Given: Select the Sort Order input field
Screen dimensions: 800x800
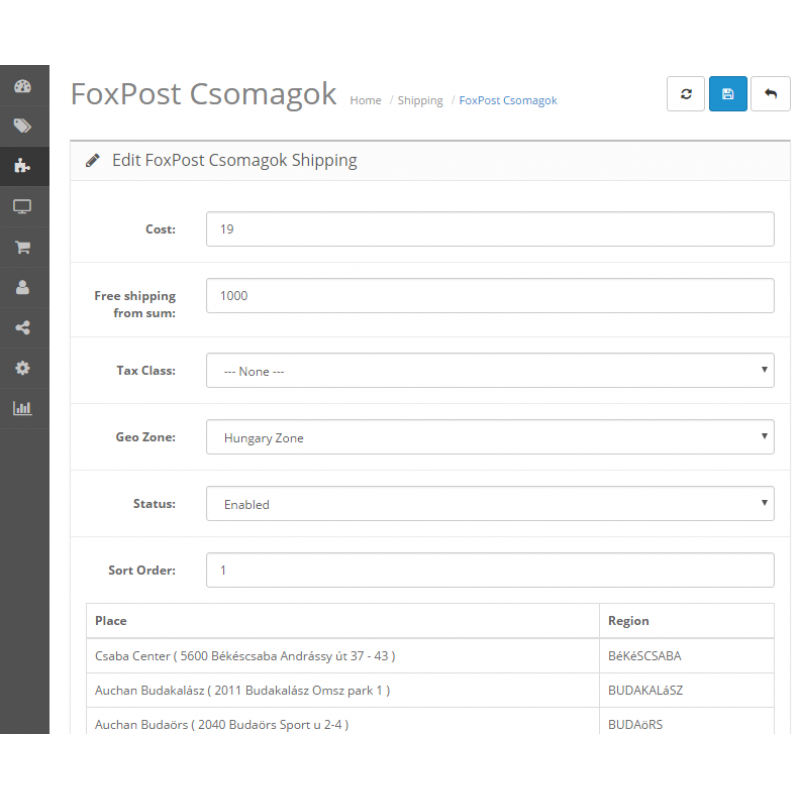Looking at the screenshot, I should [x=490, y=570].
